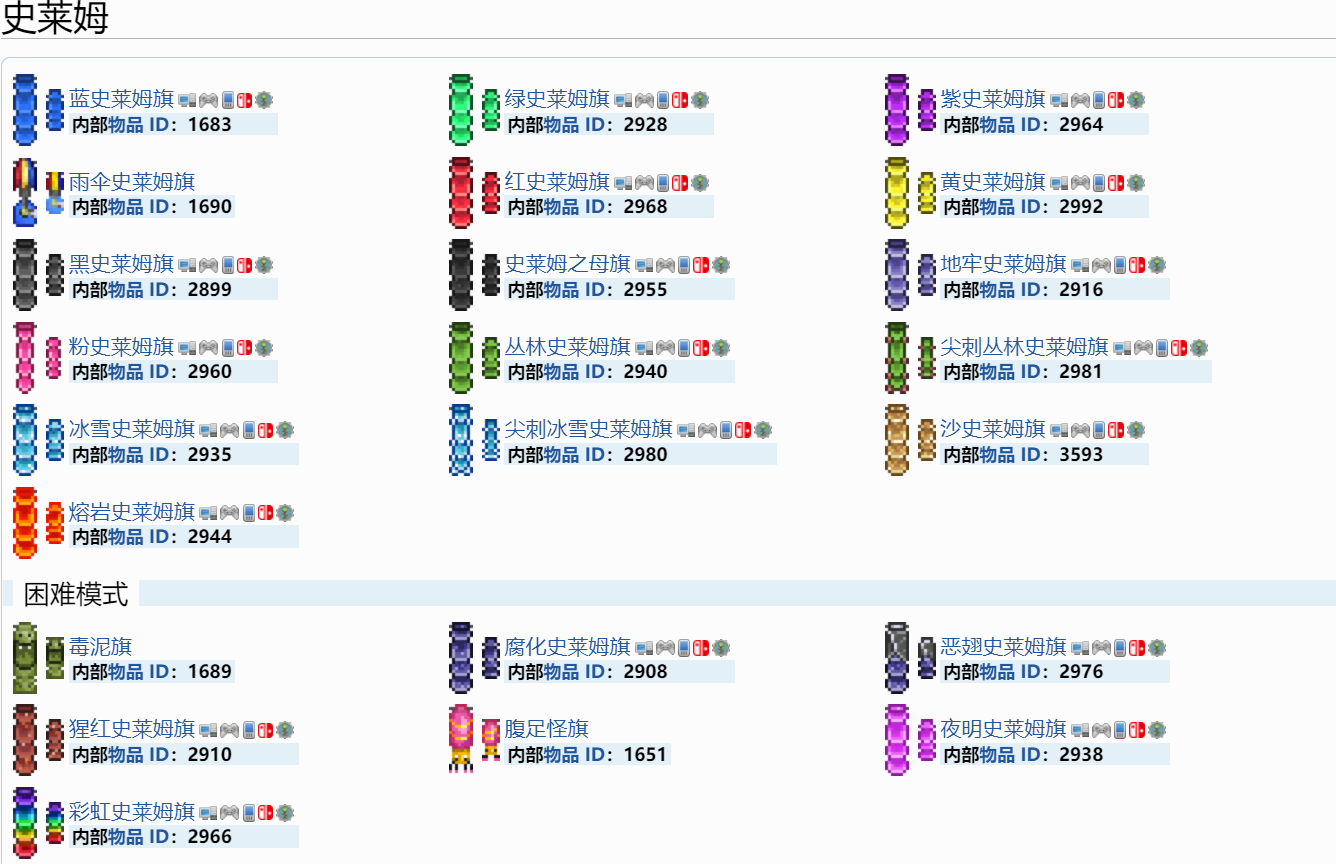The width and height of the screenshot is (1336, 864).
Task: Open the 尖刺冰雪史莱姆旗 link
Action: pyautogui.click(x=588, y=429)
